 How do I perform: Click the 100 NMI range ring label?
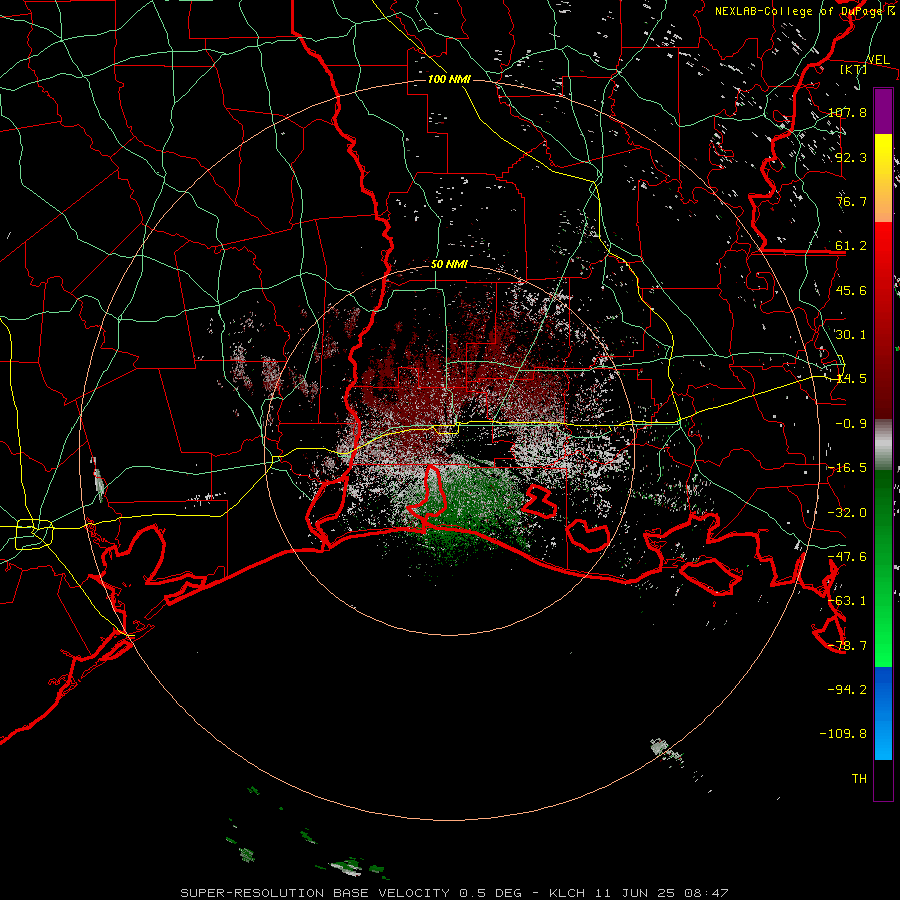tap(449, 79)
